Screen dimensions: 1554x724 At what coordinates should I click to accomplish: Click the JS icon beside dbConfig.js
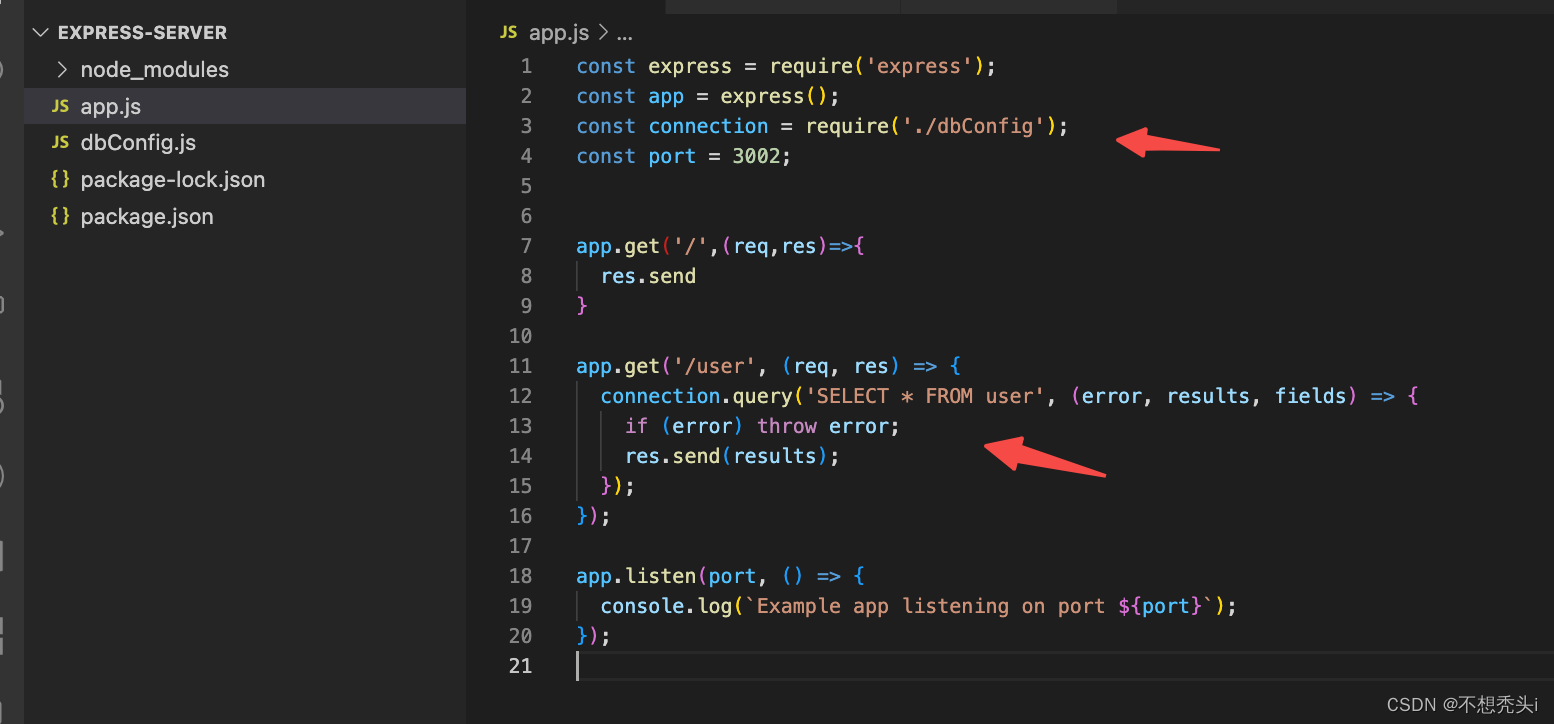pyautogui.click(x=60, y=143)
